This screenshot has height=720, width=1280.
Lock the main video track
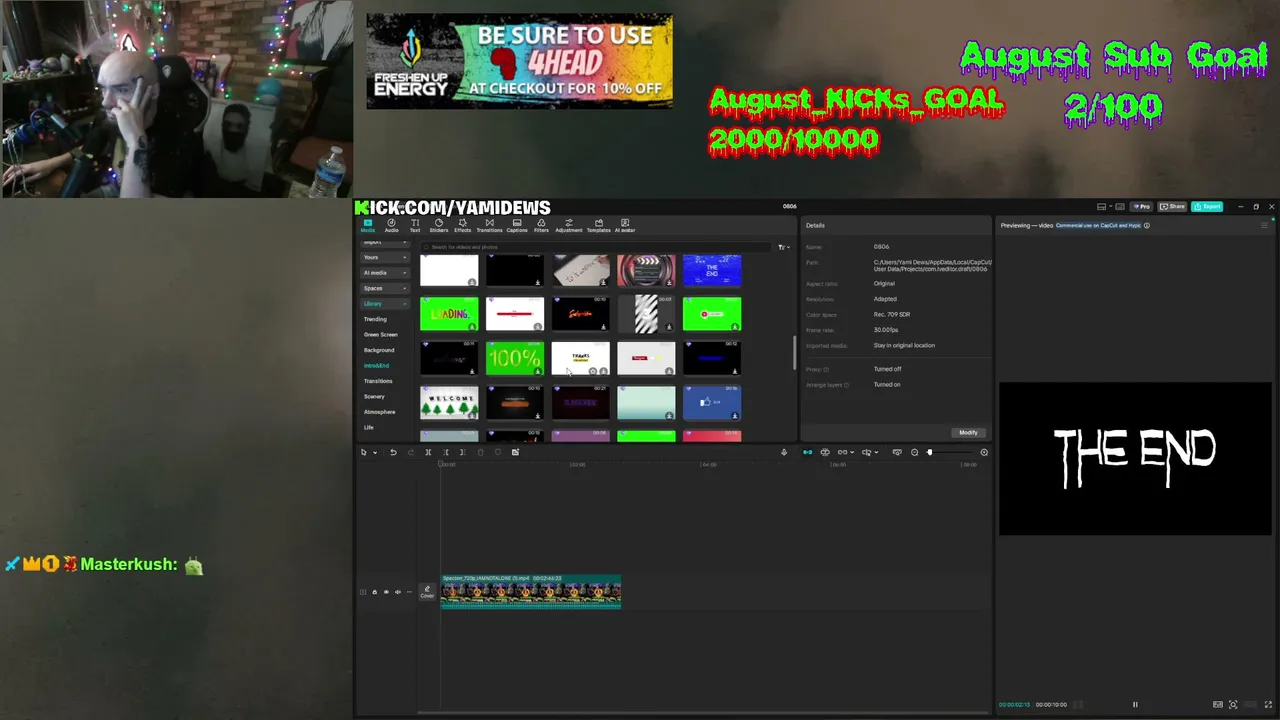(x=374, y=592)
